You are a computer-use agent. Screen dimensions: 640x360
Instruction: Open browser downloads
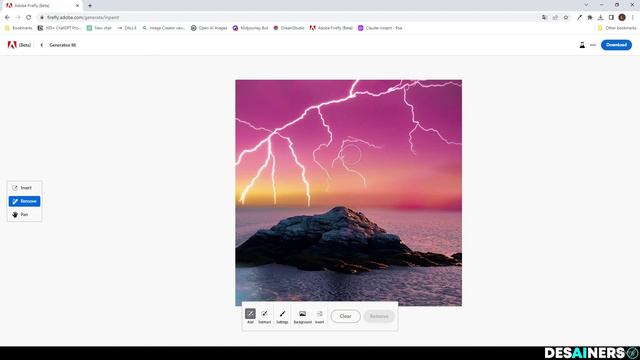coord(600,18)
